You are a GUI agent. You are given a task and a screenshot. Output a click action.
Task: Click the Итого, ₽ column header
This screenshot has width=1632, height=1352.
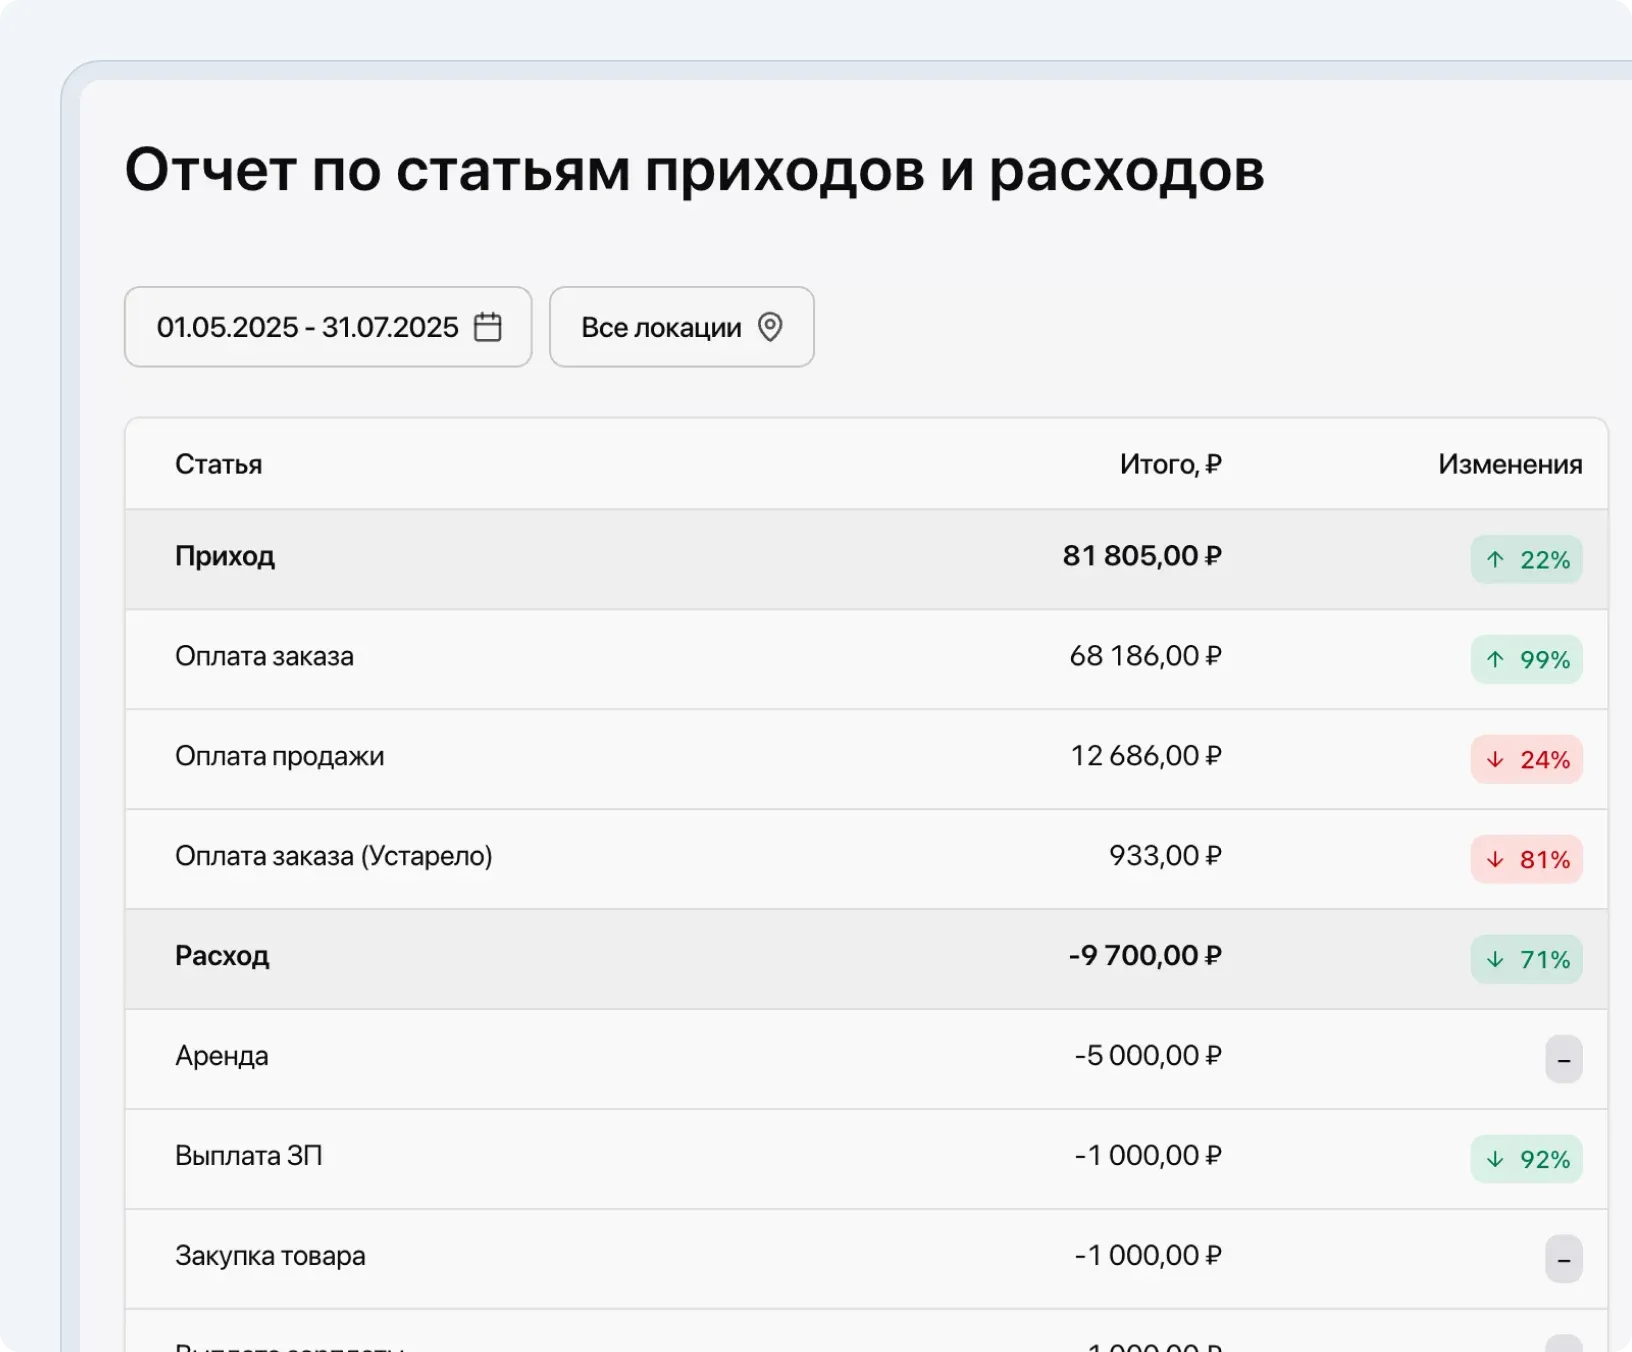tap(1172, 463)
